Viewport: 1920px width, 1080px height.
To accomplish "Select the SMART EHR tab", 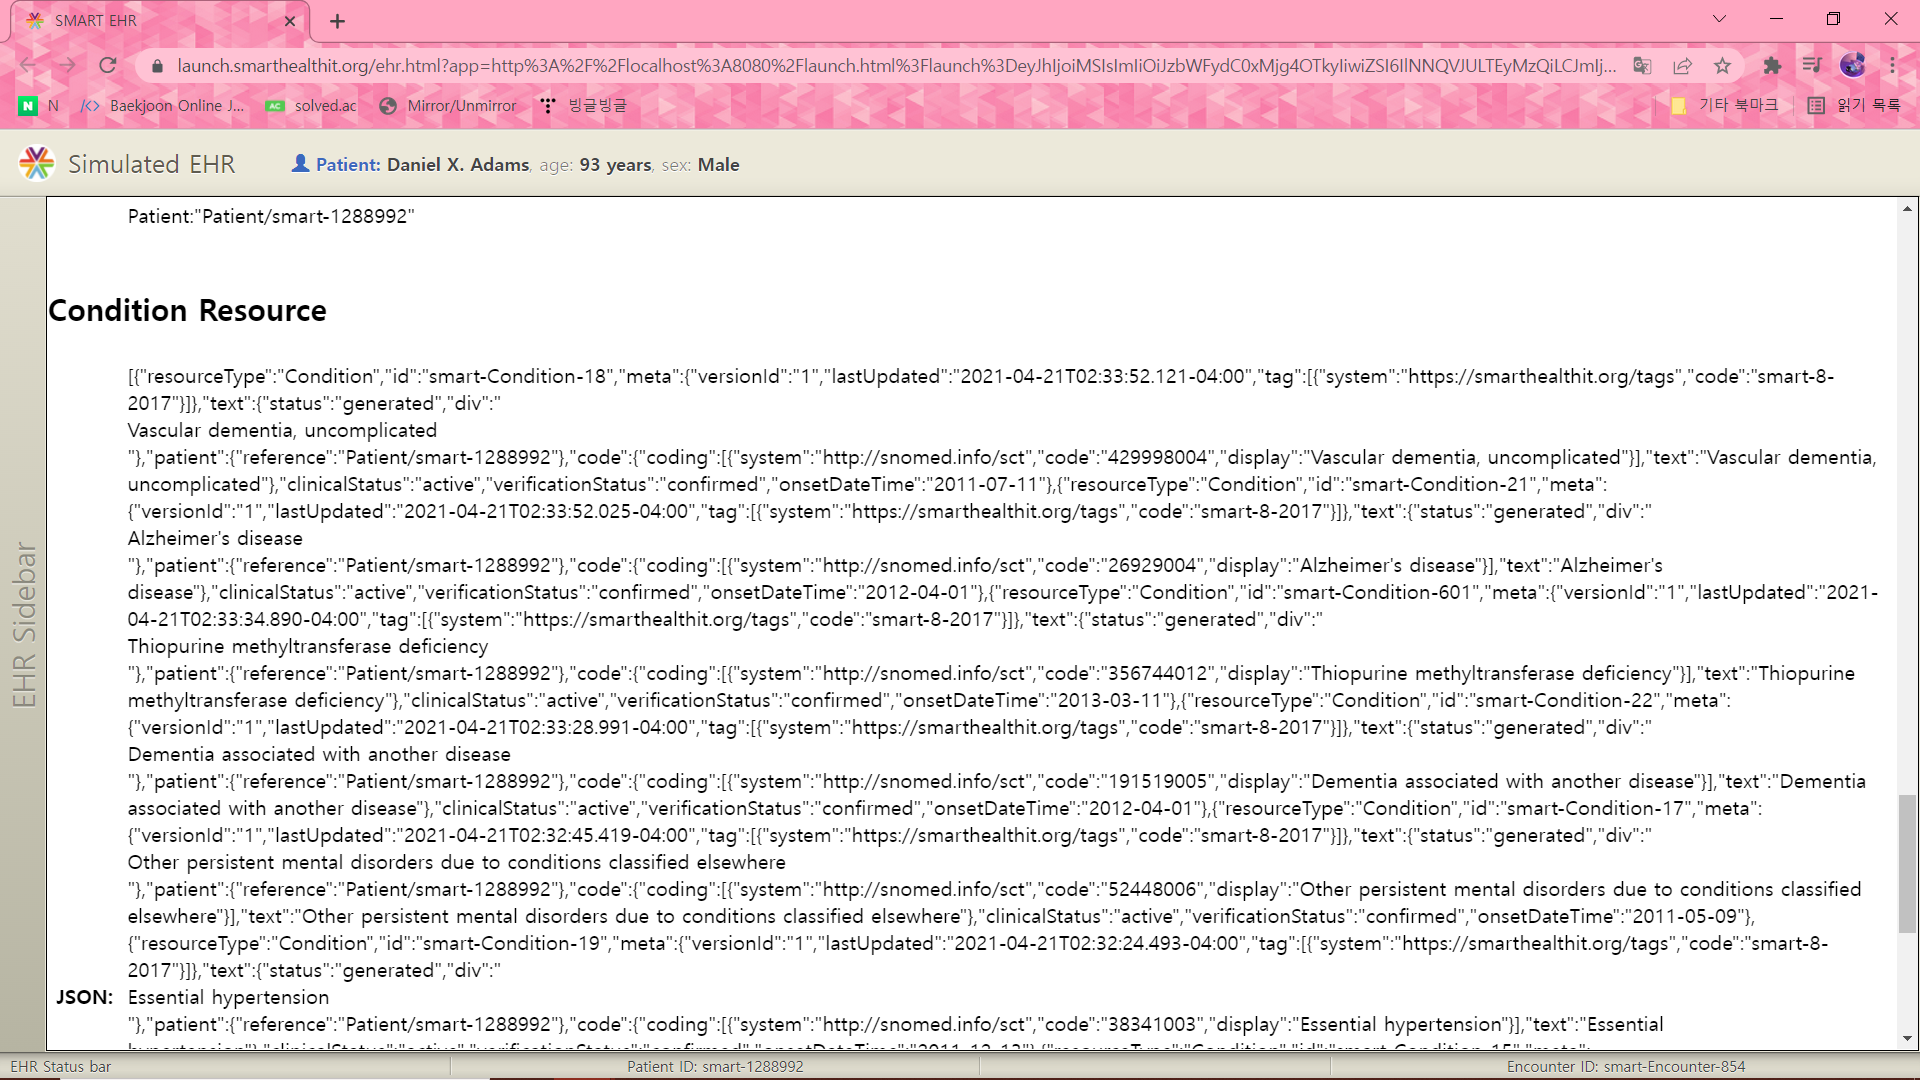I will click(x=150, y=21).
